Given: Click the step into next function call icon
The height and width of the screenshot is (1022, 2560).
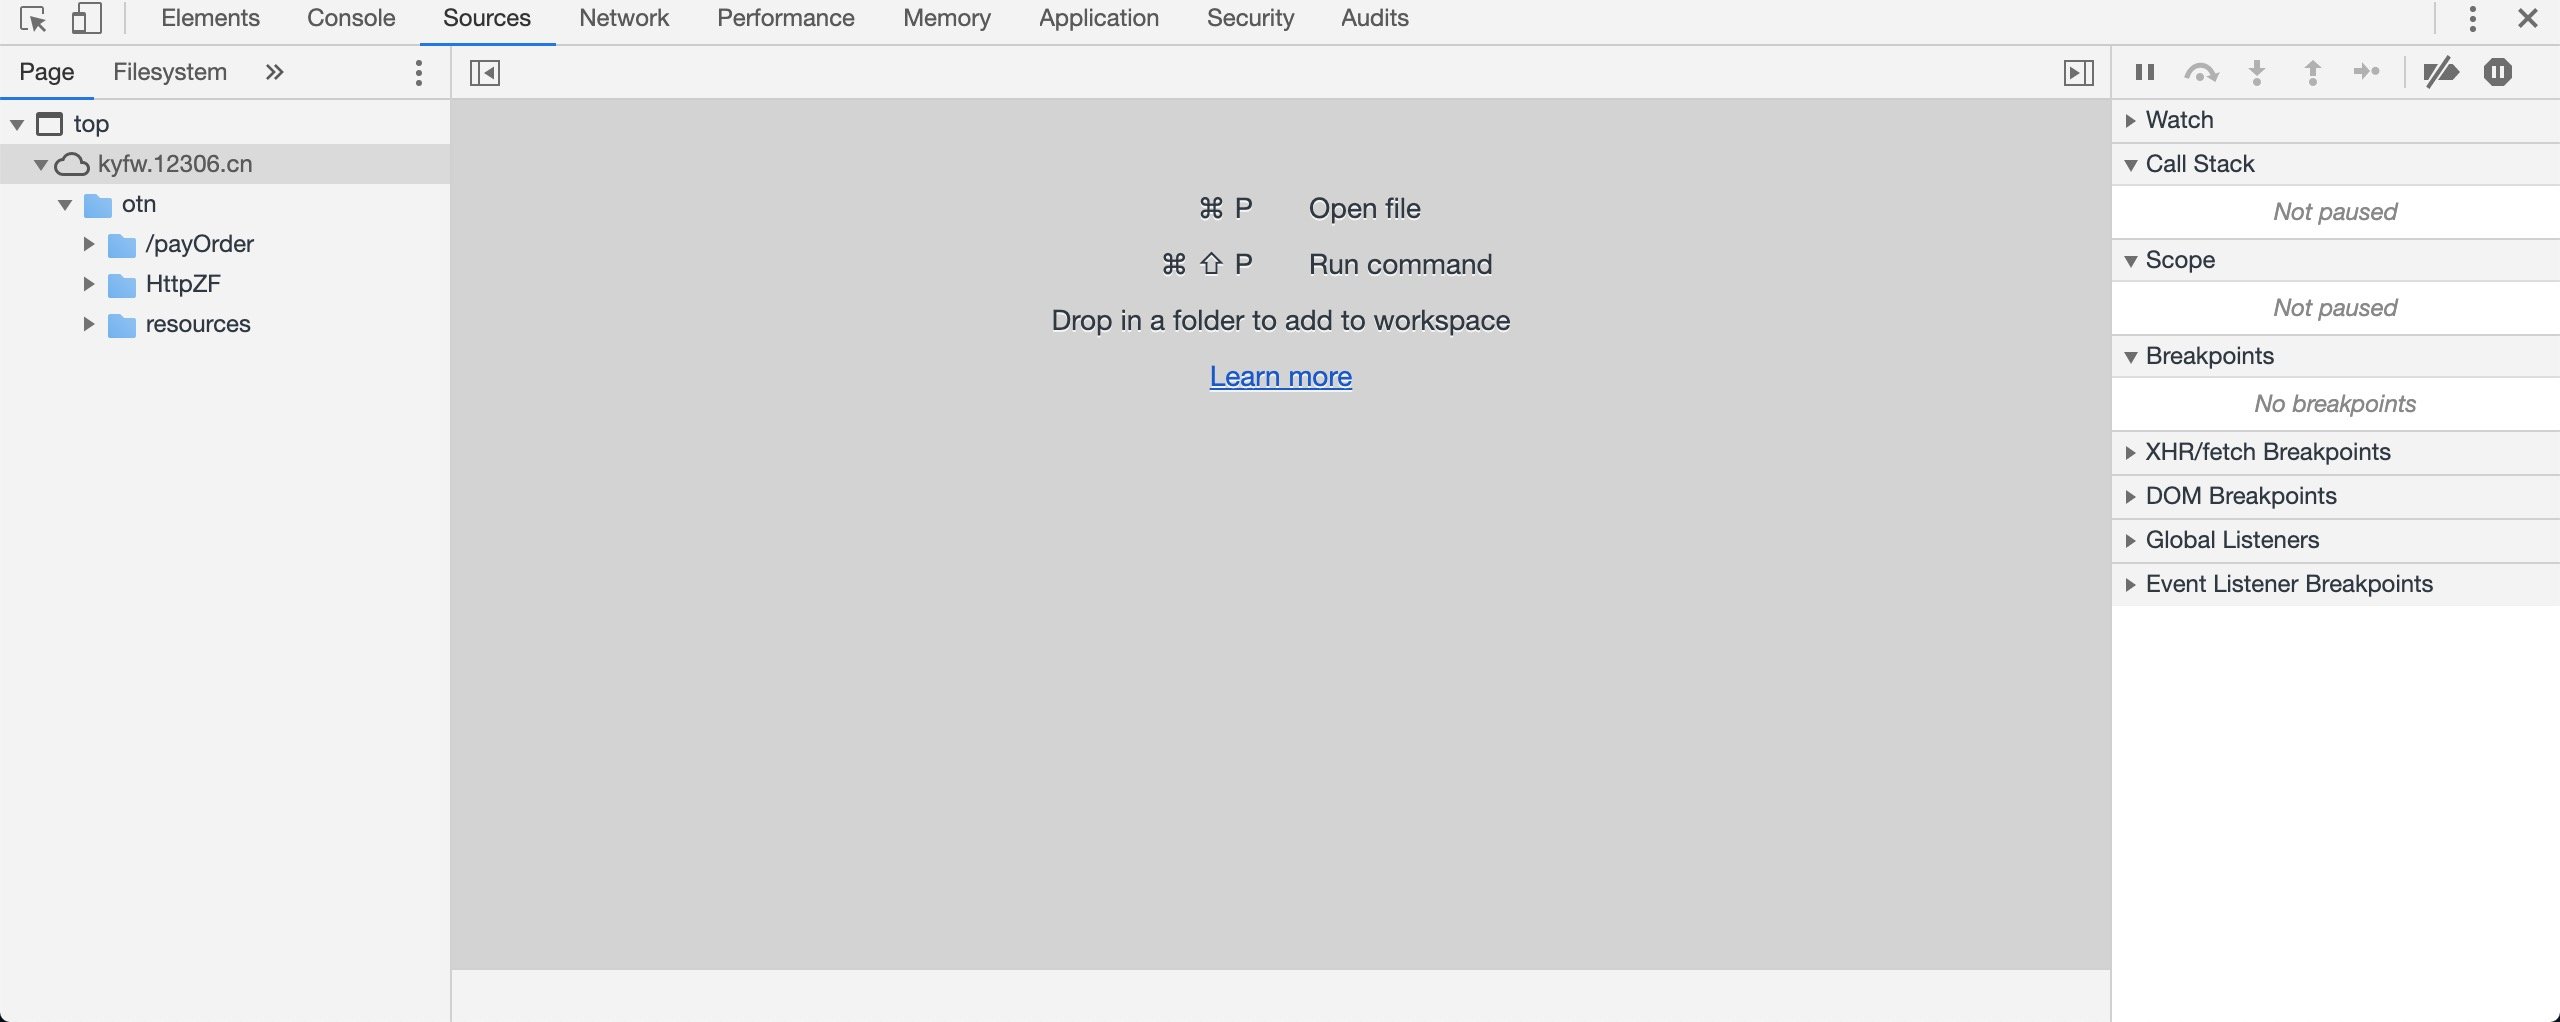Looking at the screenshot, I should pyautogui.click(x=2258, y=72).
